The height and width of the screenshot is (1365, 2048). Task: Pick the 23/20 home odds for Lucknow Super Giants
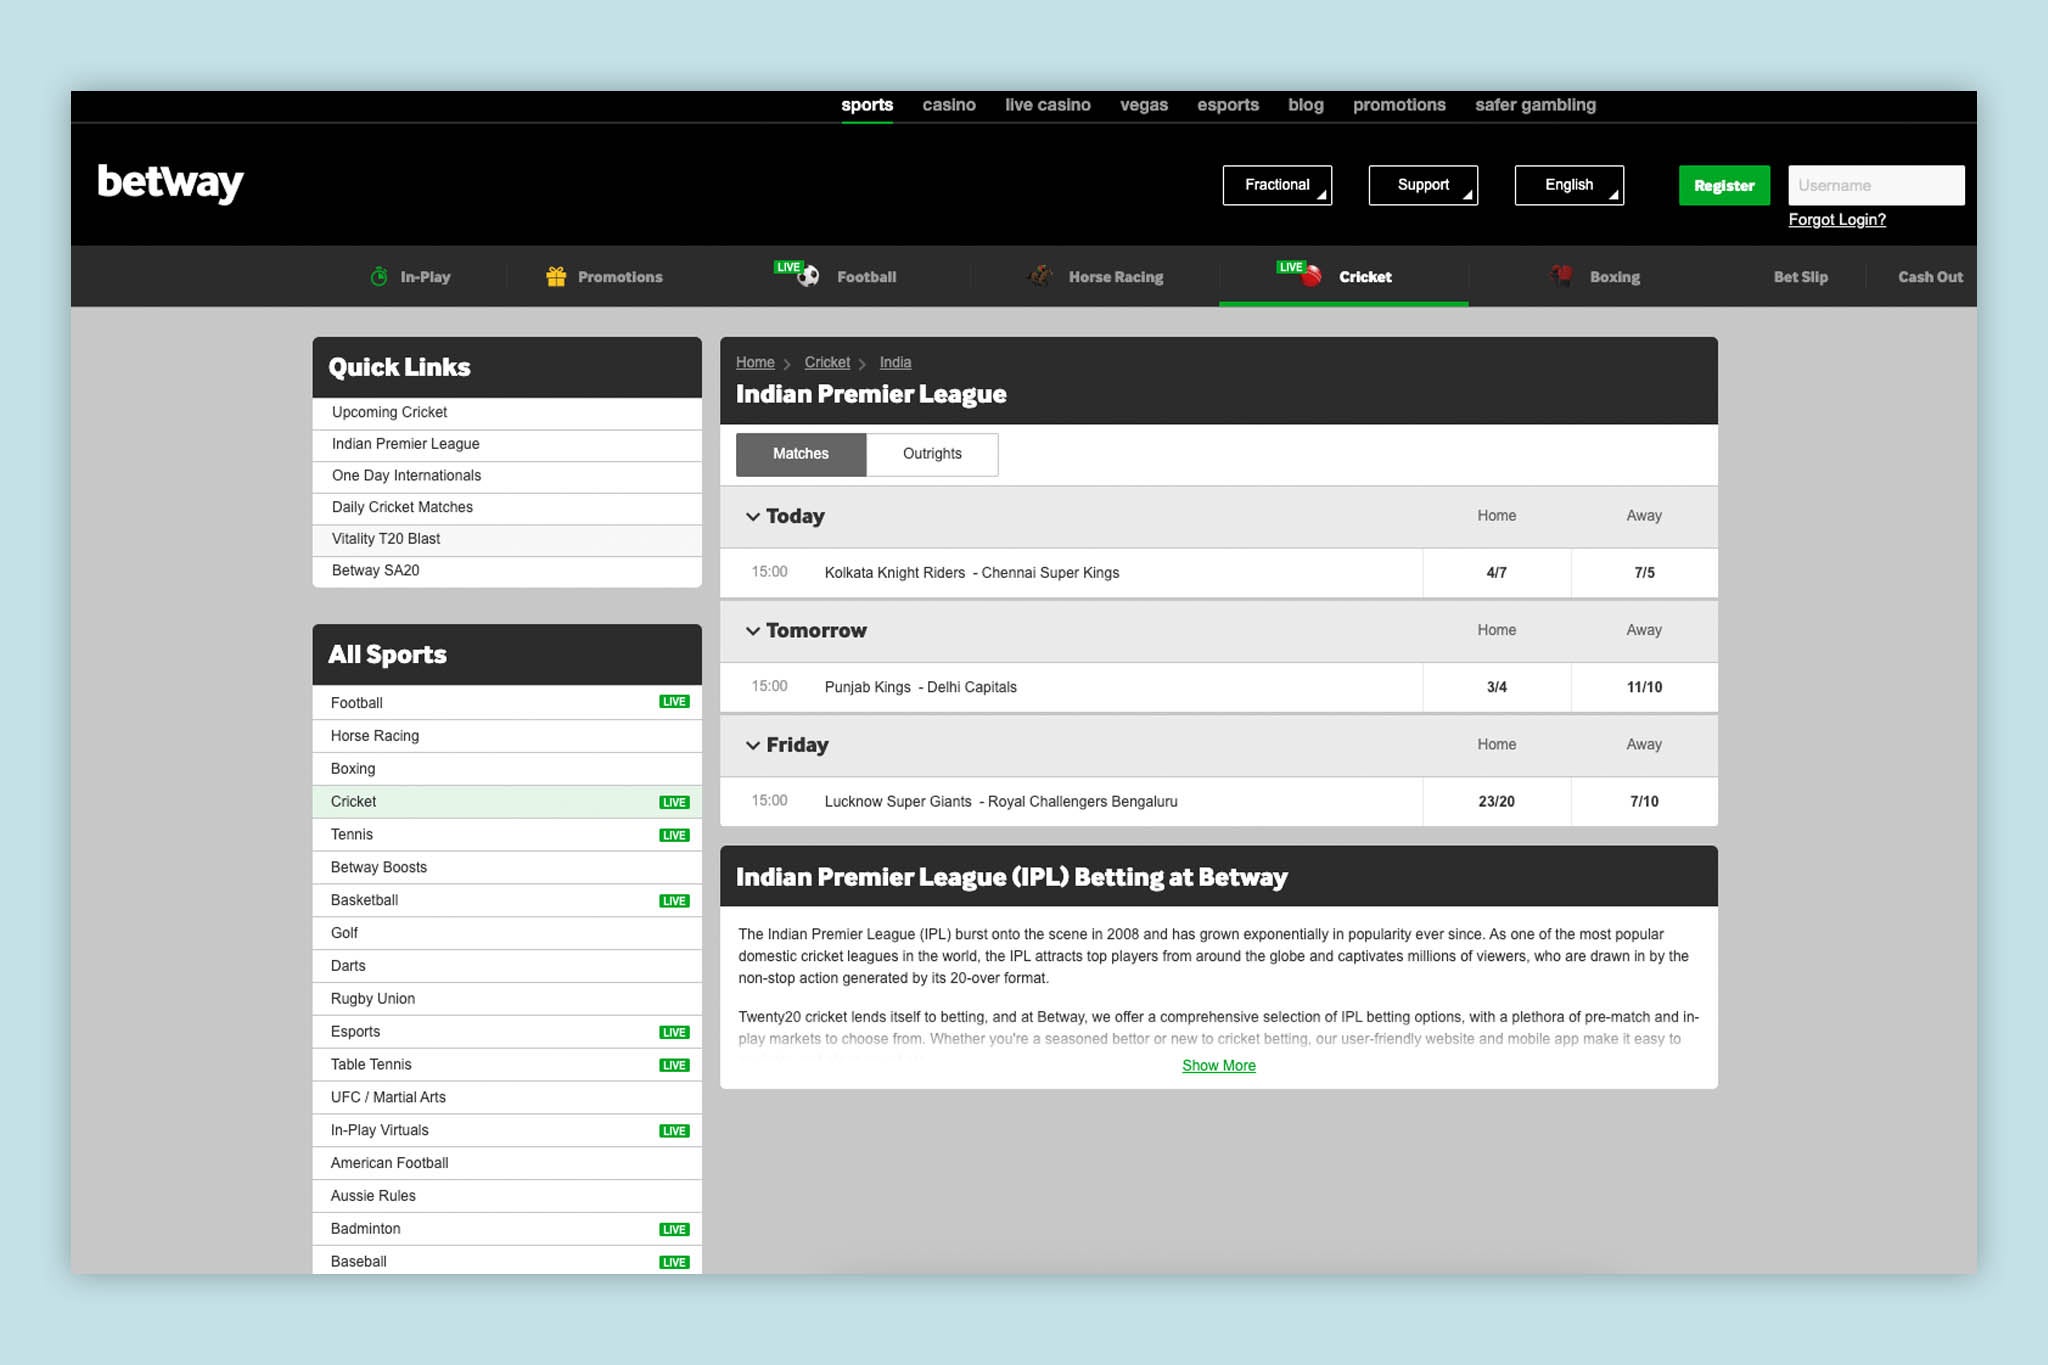tap(1496, 801)
